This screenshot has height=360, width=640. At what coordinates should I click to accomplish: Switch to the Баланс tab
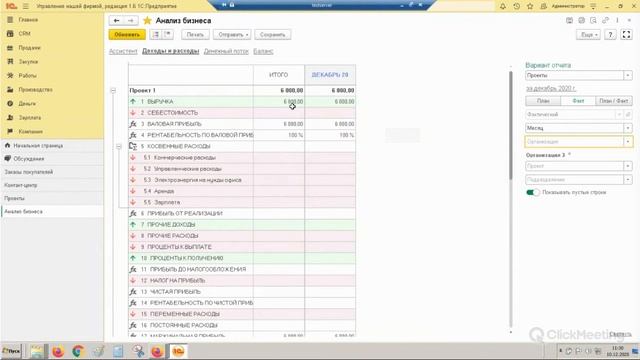pyautogui.click(x=263, y=51)
